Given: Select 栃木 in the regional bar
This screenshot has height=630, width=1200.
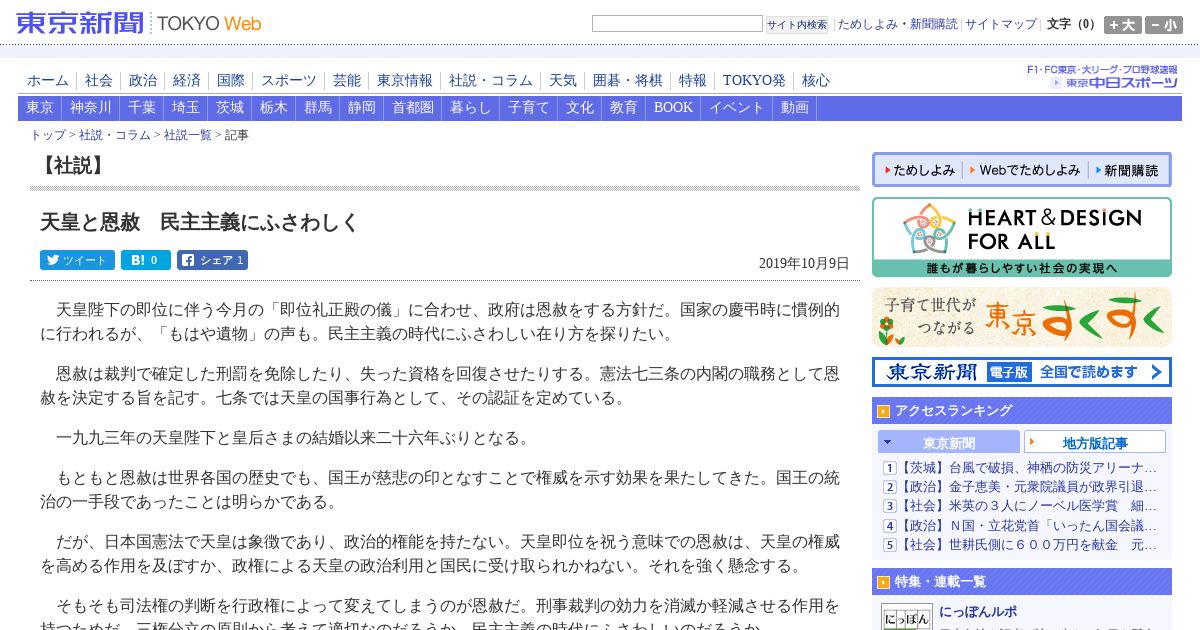Looking at the screenshot, I should coord(274,107).
